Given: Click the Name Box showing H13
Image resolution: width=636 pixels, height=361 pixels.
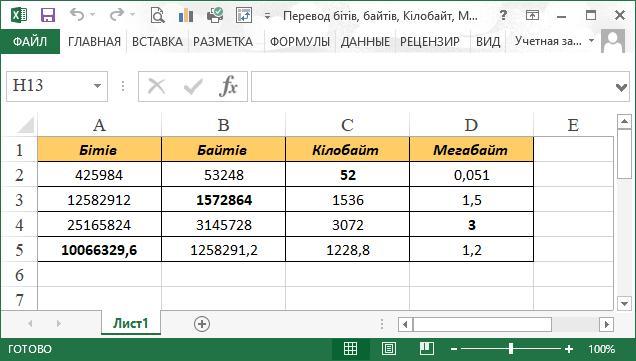Looking at the screenshot, I should point(49,86).
